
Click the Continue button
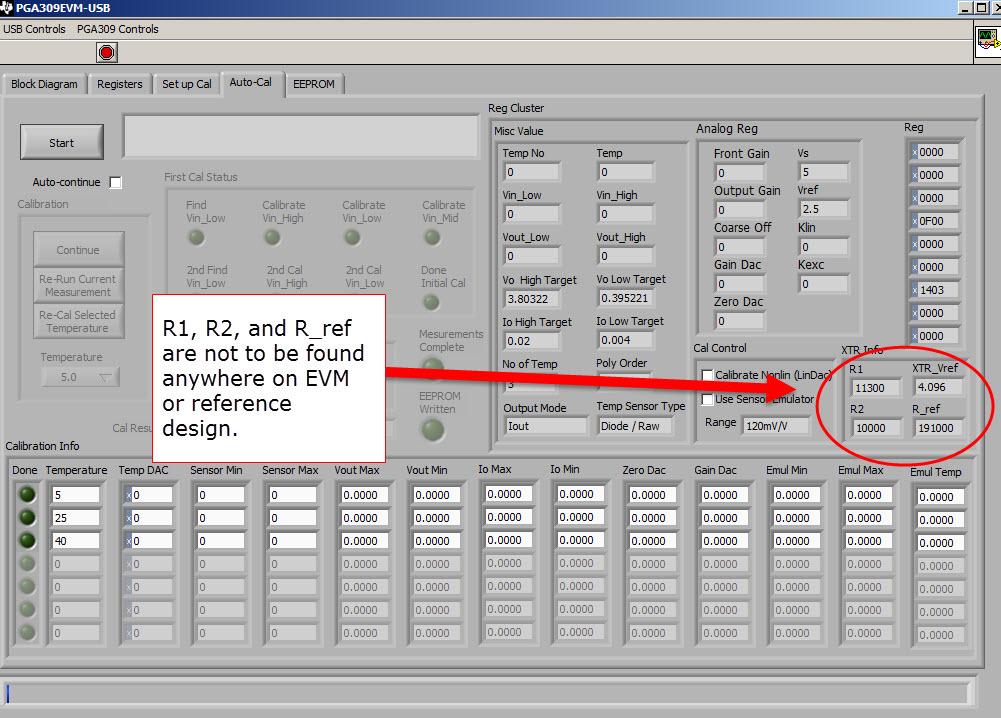[79, 250]
